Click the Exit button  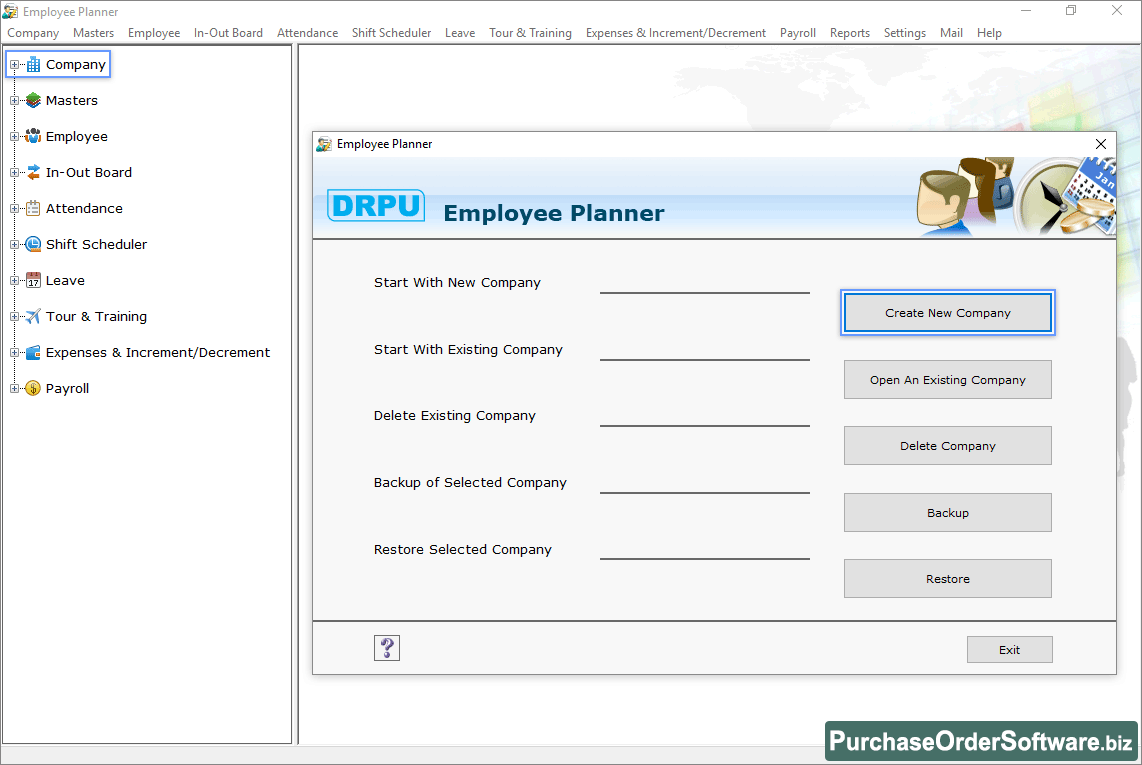coord(1009,650)
